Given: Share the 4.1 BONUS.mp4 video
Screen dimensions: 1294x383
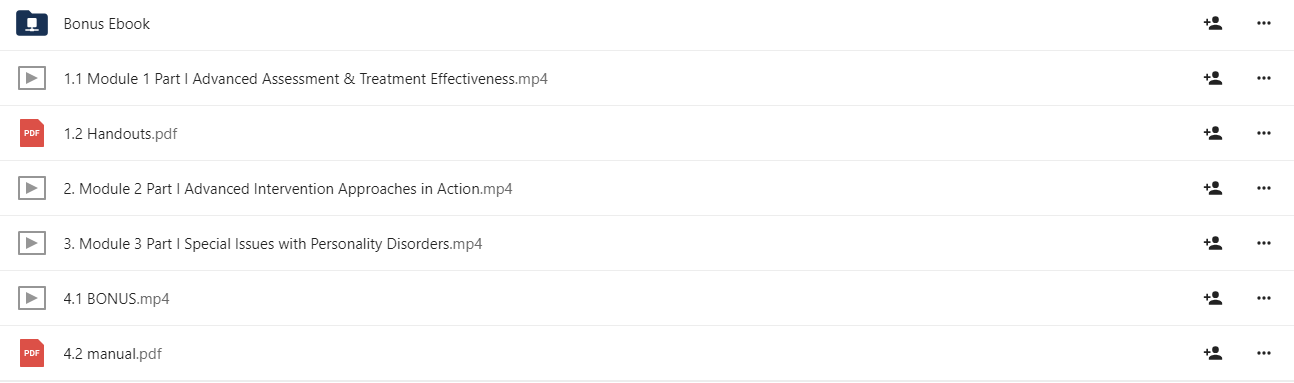Looking at the screenshot, I should [x=1213, y=298].
